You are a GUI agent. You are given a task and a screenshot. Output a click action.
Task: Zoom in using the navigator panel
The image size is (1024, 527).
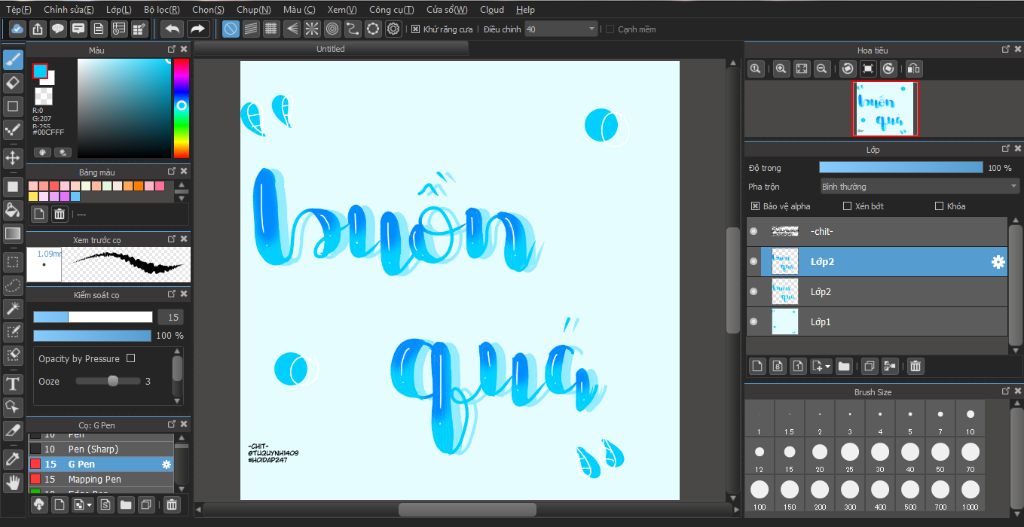pyautogui.click(x=781, y=69)
